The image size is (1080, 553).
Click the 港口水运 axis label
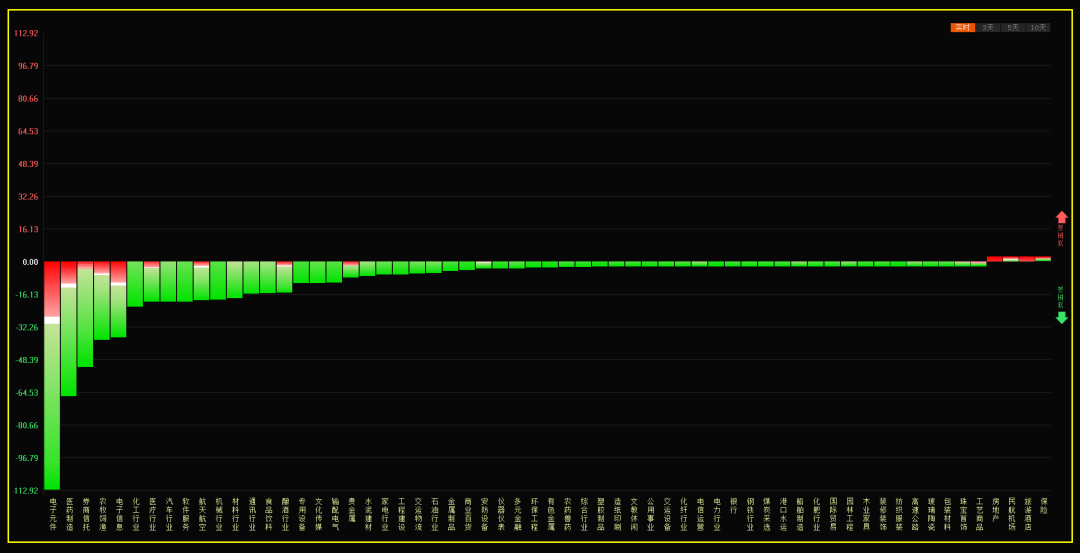point(783,515)
